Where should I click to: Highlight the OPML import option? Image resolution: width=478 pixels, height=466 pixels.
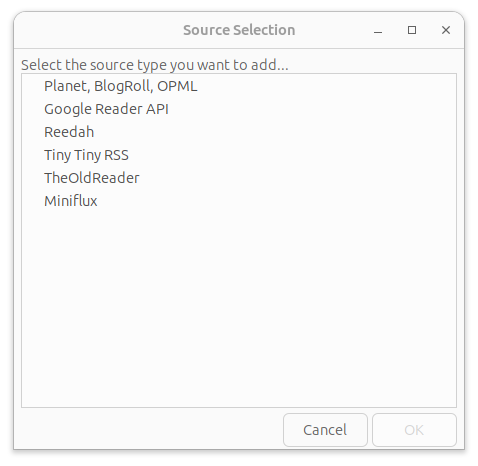[239, 86]
